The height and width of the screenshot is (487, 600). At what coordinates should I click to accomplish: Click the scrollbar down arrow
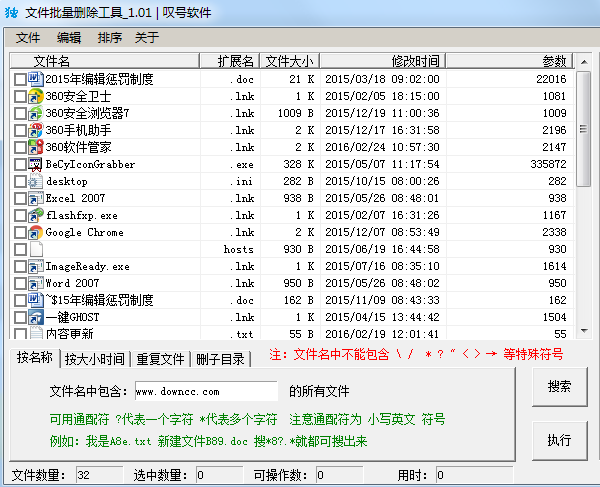pos(584,331)
